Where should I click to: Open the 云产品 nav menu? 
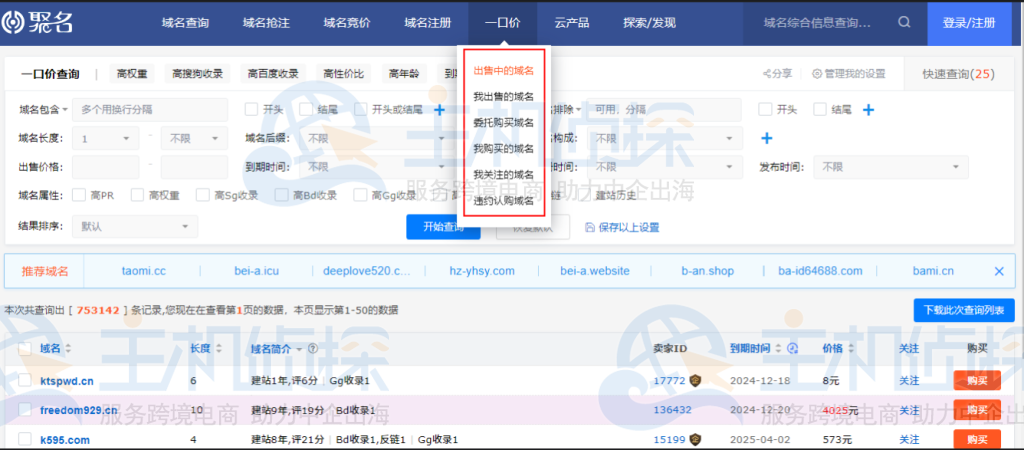tap(572, 23)
